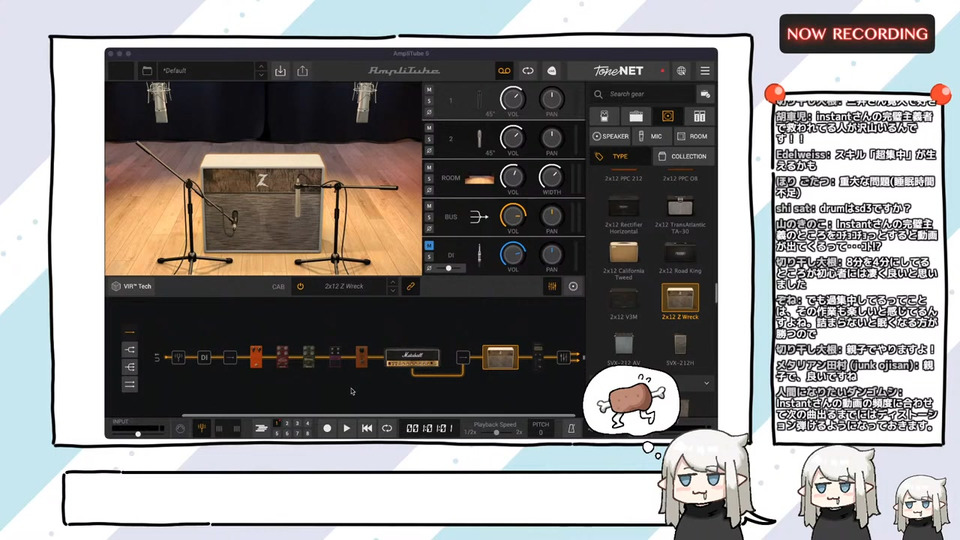This screenshot has height=540, width=960.
Task: Solo mic channel 1
Action: tap(429, 101)
